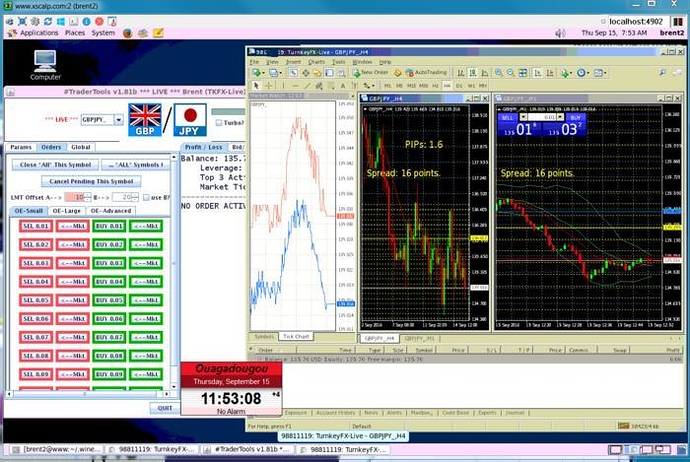Click the order panel vertical scrollbar
This screenshot has width=690, height=462.
click(174, 271)
